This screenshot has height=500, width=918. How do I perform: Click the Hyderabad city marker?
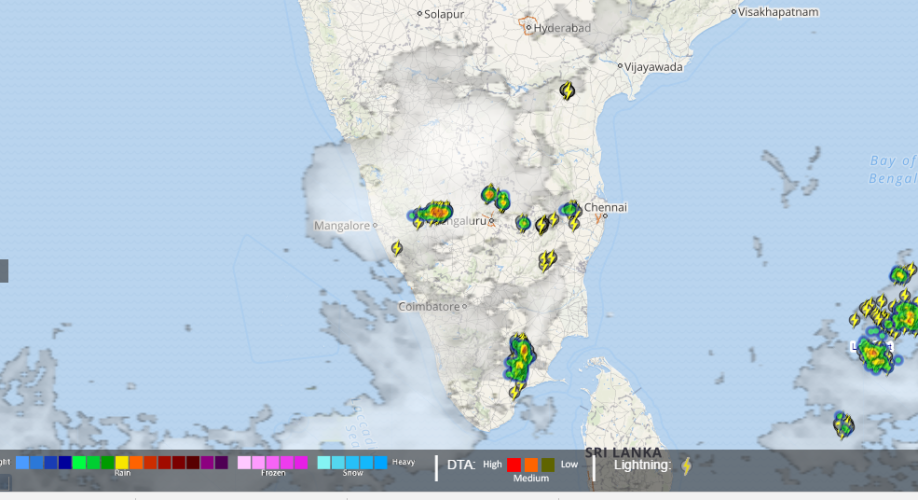[x=529, y=28]
